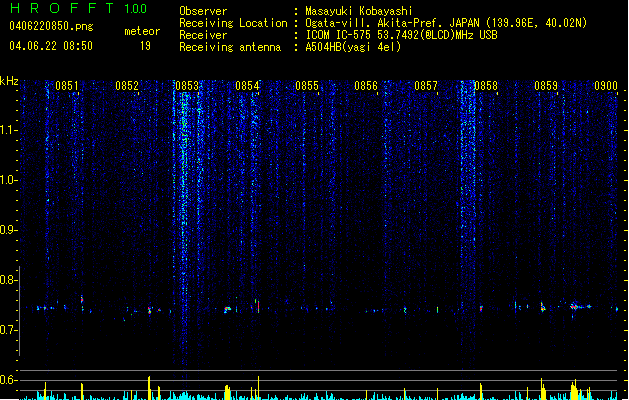The image size is (629, 400).
Task: Click the 0855 time marker
Action: [x=307, y=86]
